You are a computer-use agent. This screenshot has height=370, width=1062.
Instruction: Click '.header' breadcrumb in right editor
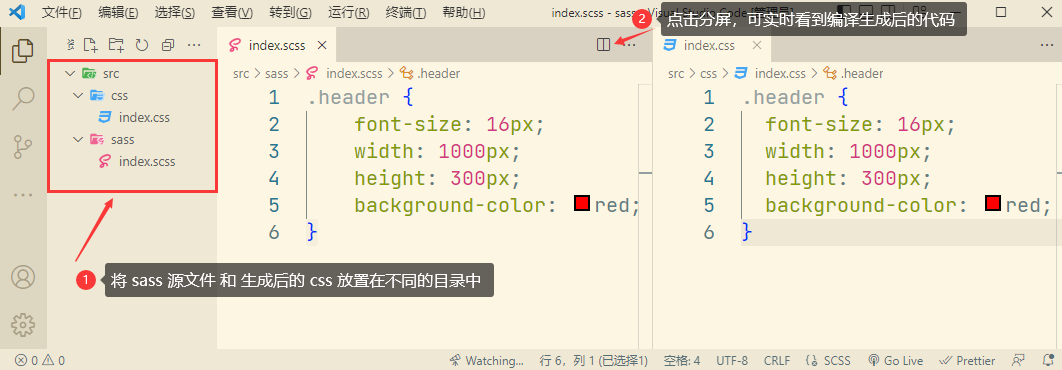853,74
